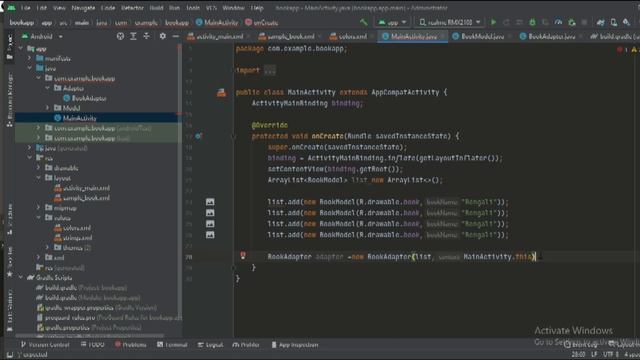Expand the folded import statements
This screenshot has height=360, width=640.
[x=270, y=70]
